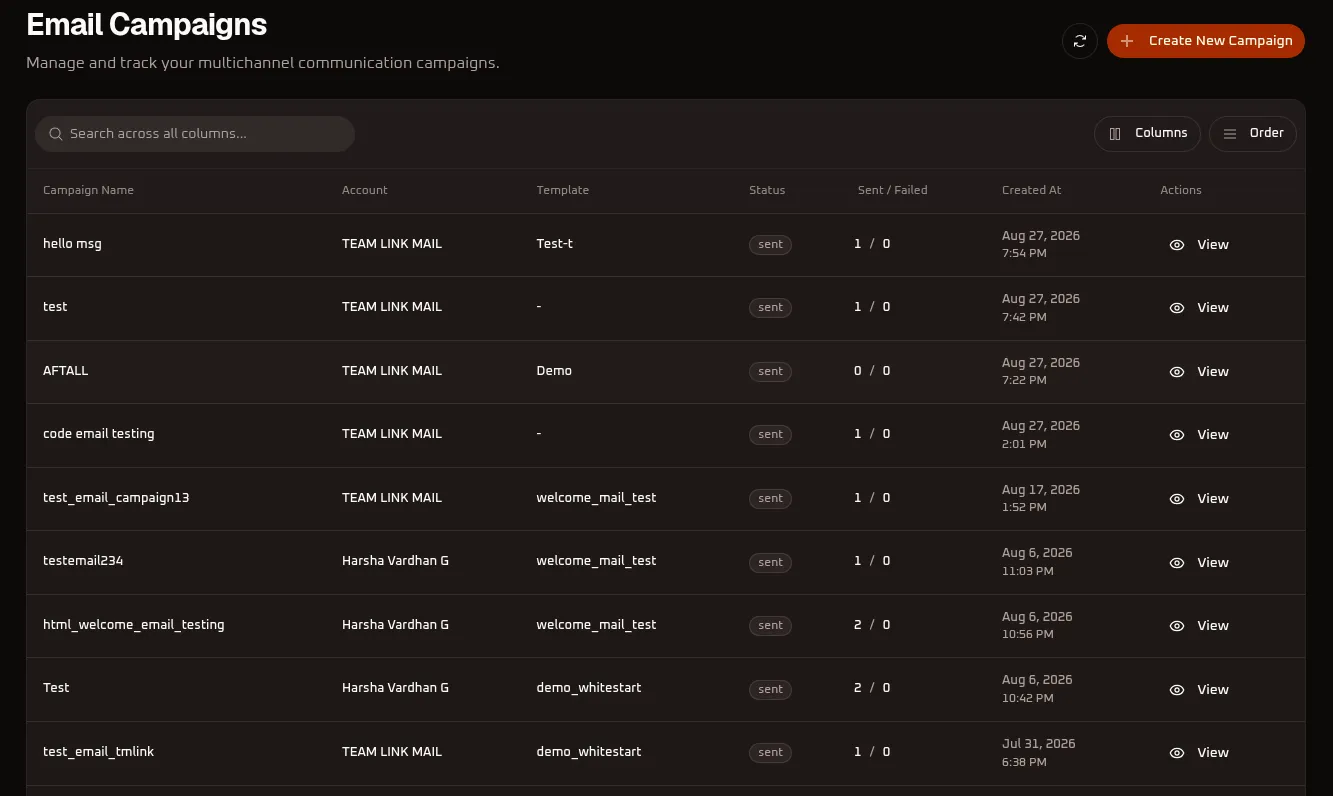1333x796 pixels.
Task: View the test_email_campaign13 campaign
Action: point(1199,499)
